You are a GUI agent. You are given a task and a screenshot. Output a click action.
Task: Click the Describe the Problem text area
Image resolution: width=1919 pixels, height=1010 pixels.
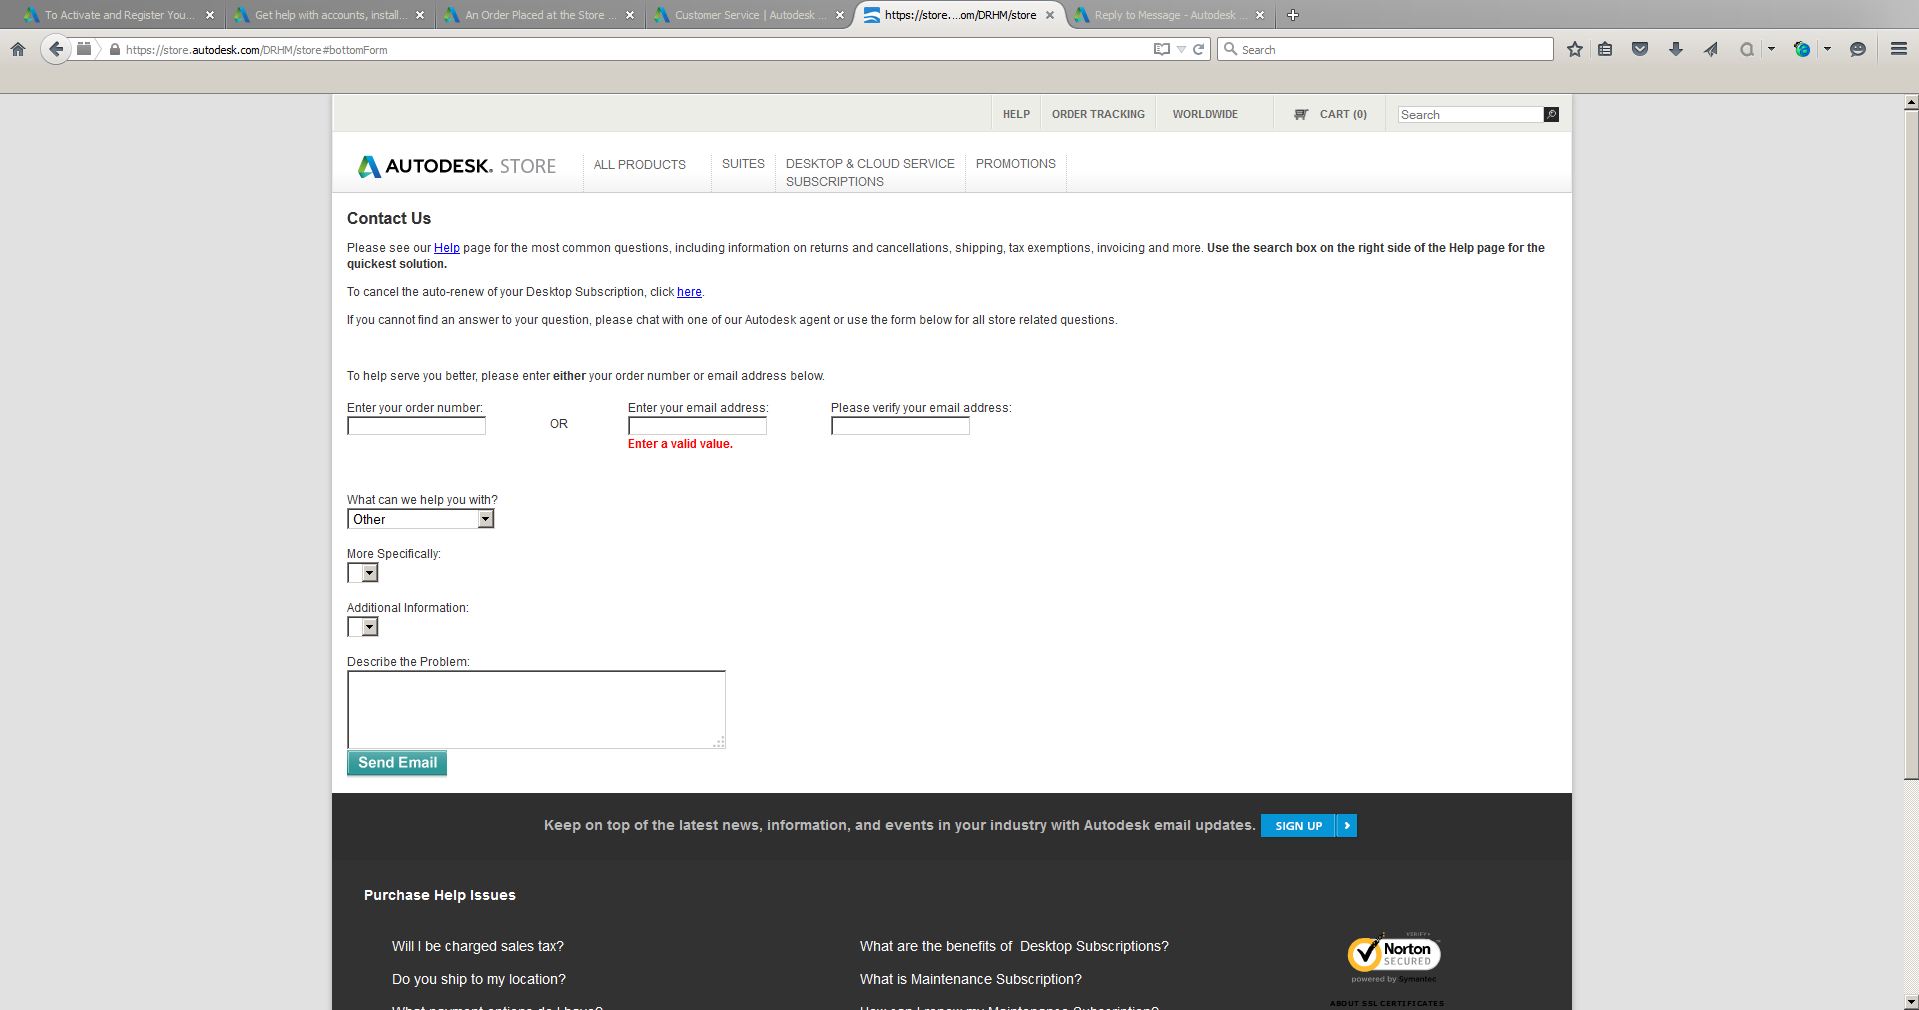(536, 709)
